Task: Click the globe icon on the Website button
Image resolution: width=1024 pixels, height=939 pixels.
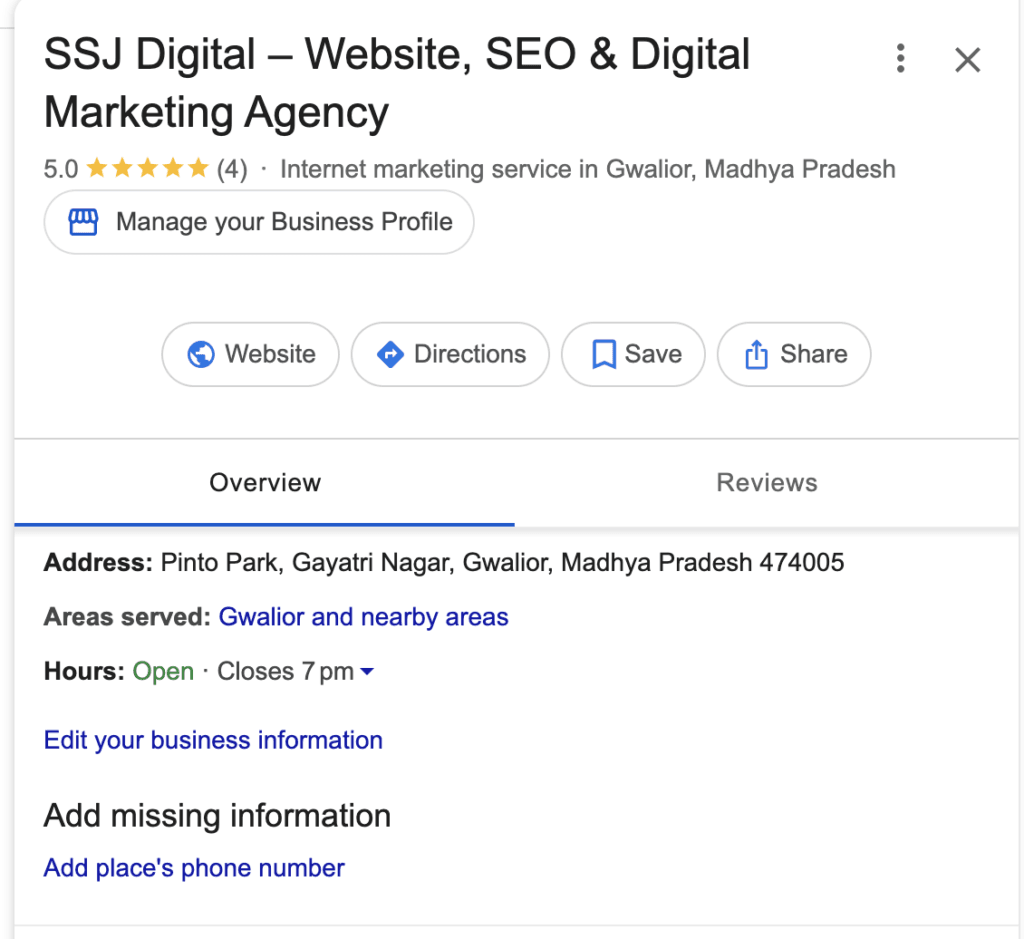Action: (x=201, y=354)
